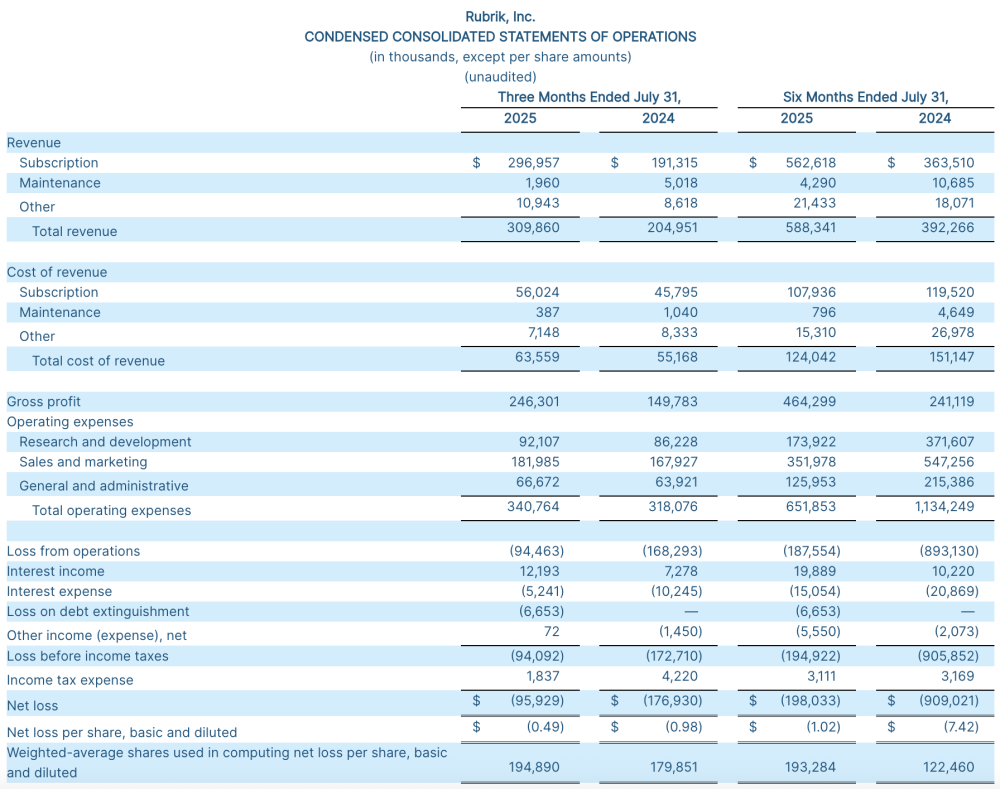Select total cost of revenue 63,559

pos(538,357)
